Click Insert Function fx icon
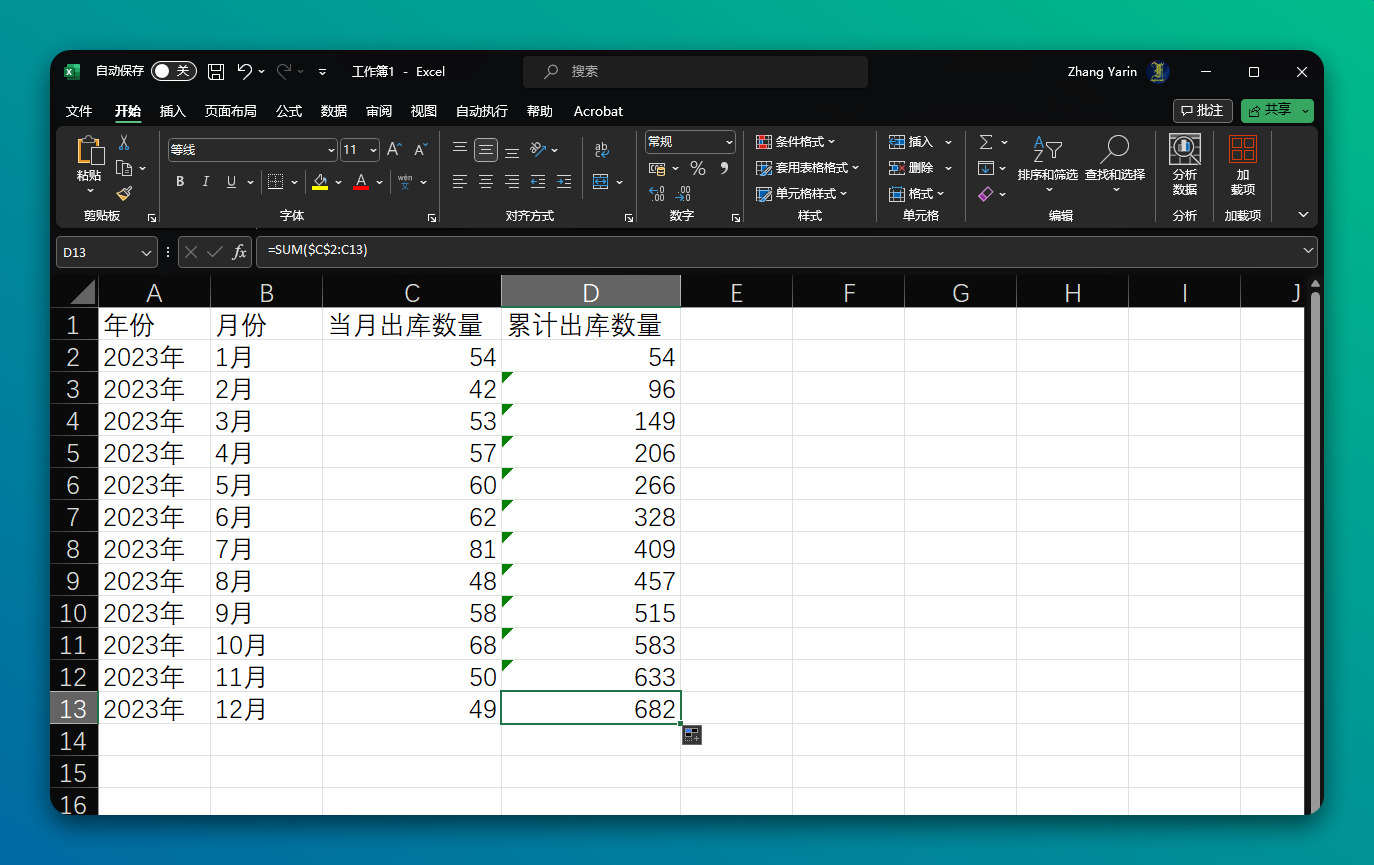 click(x=239, y=252)
